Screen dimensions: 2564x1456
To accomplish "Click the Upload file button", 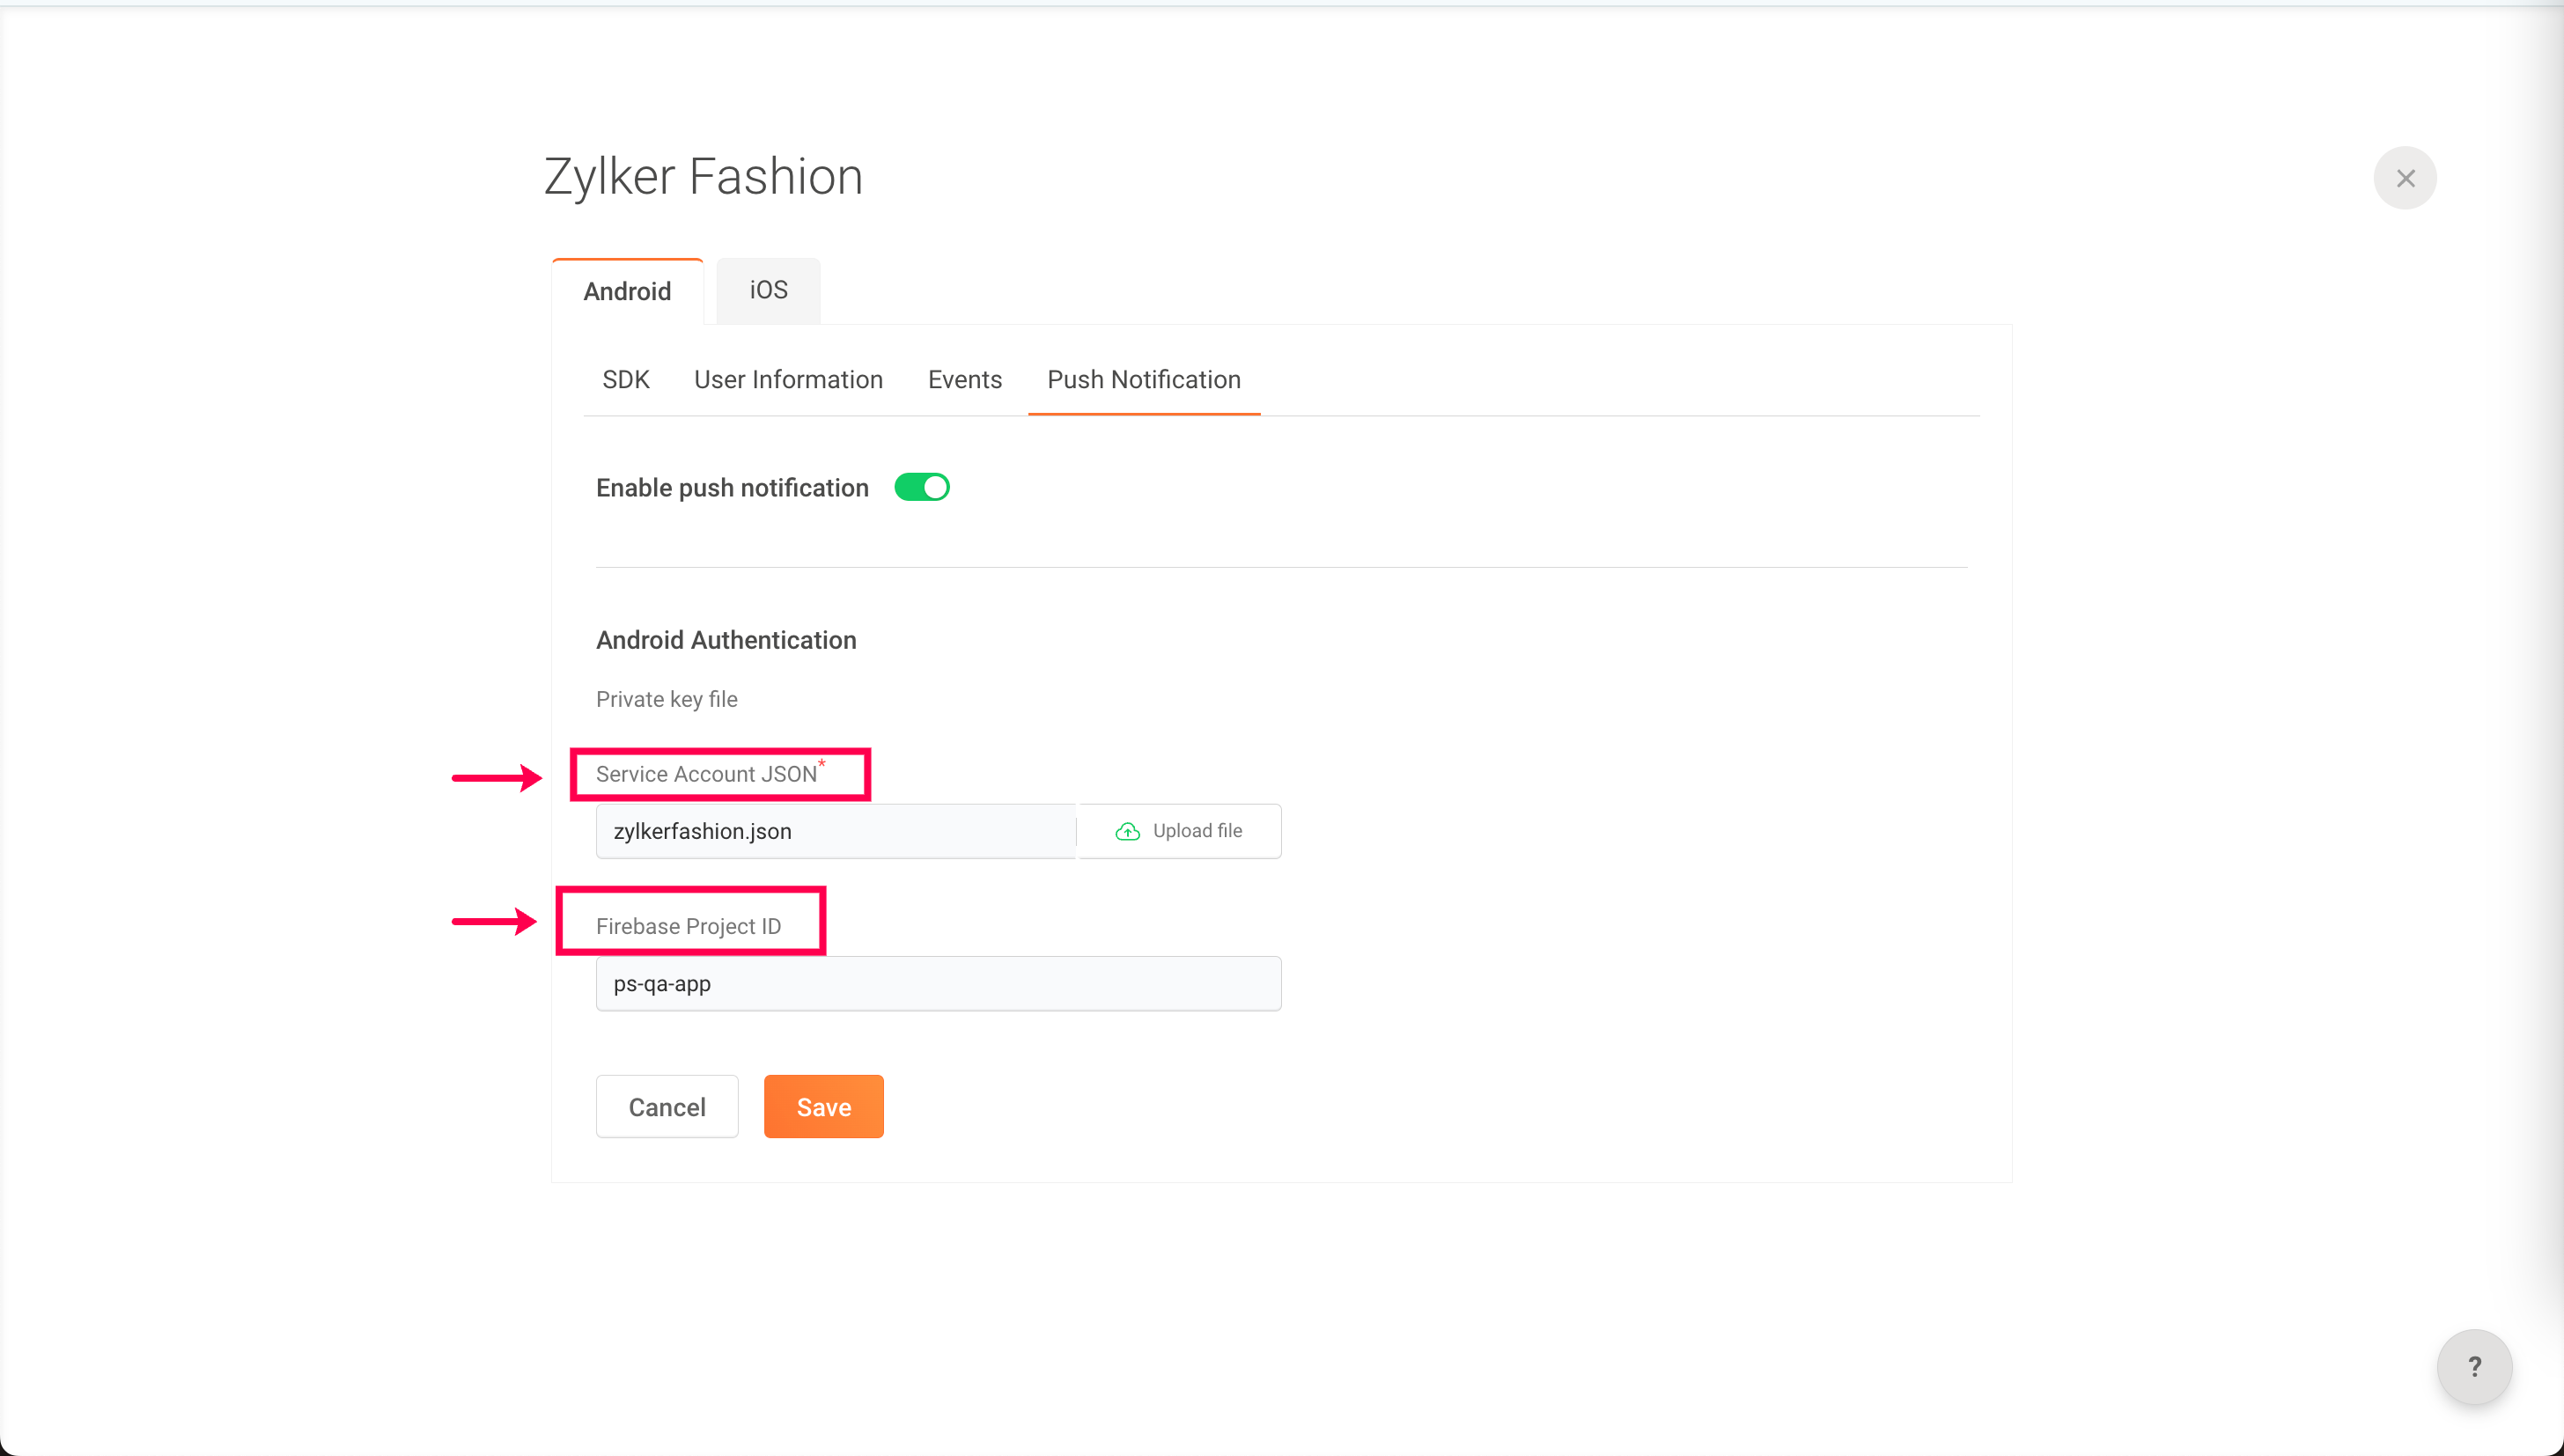I will point(1180,831).
